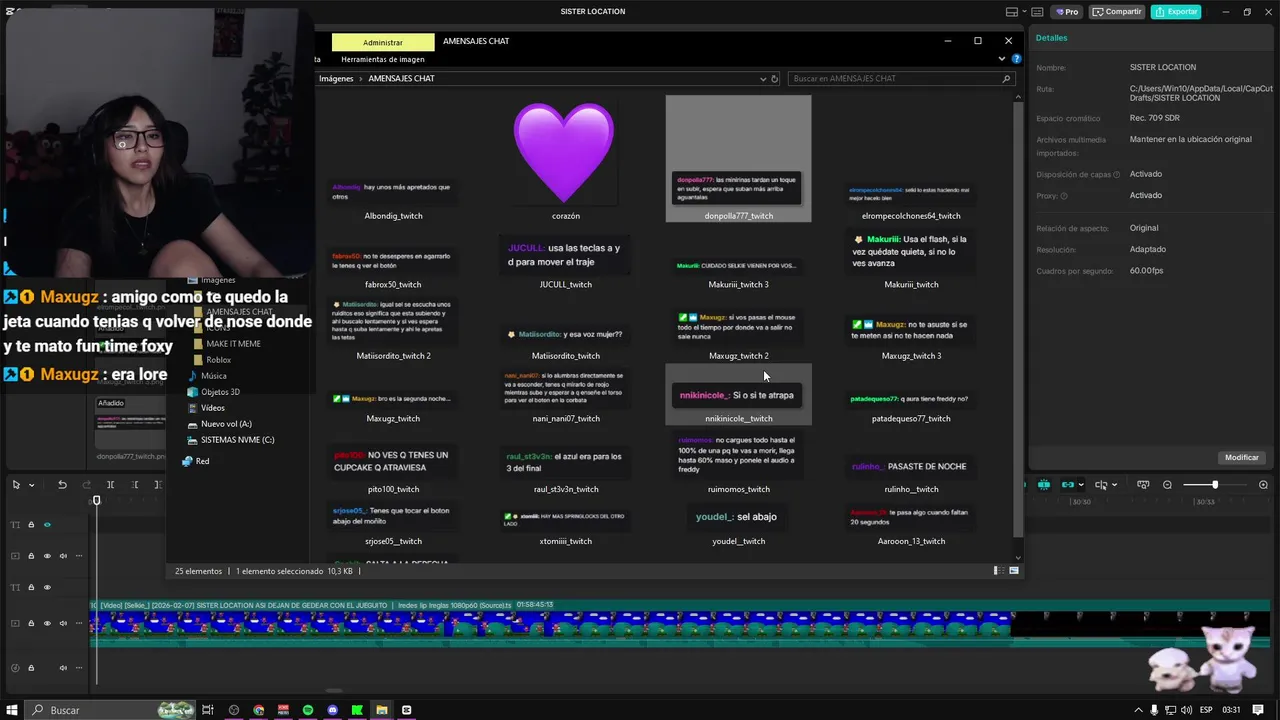This screenshot has height=720, width=1280.
Task: Mute the upper video overlay track
Action: click(x=63, y=556)
